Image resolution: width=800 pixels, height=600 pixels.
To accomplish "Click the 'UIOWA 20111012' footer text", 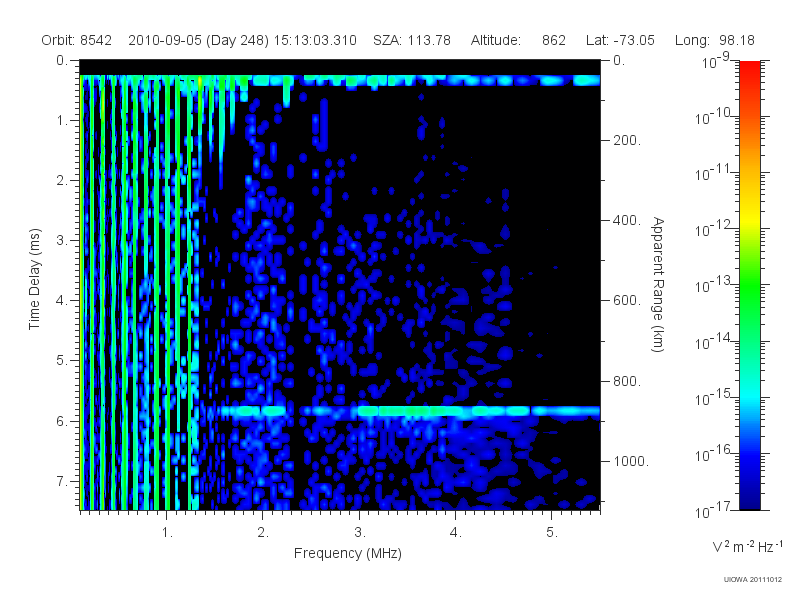I will [753, 579].
